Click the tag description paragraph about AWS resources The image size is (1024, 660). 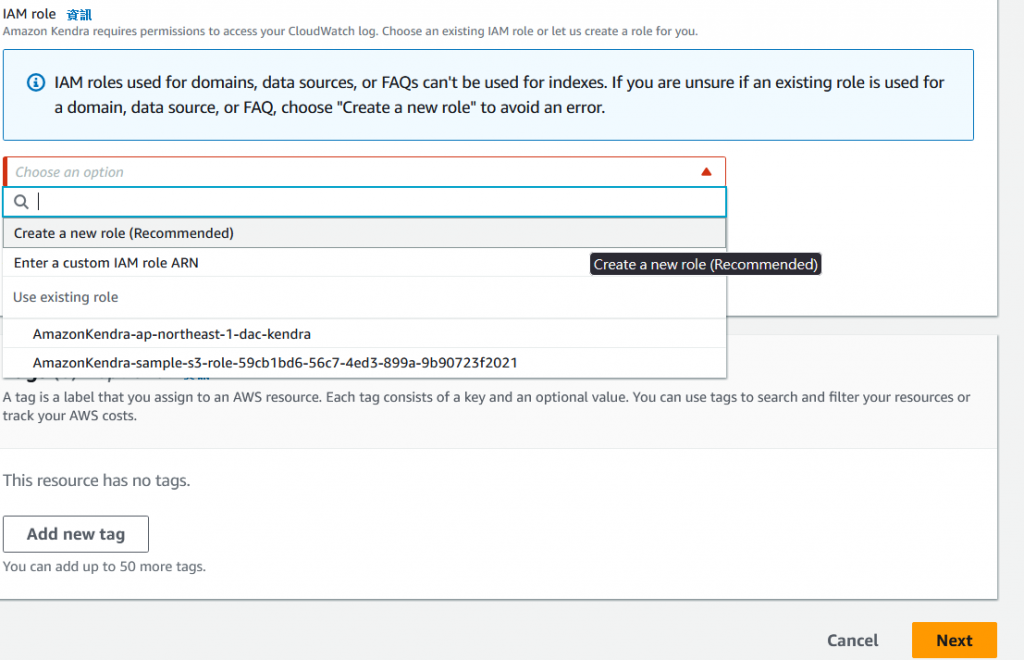pyautogui.click(x=487, y=406)
